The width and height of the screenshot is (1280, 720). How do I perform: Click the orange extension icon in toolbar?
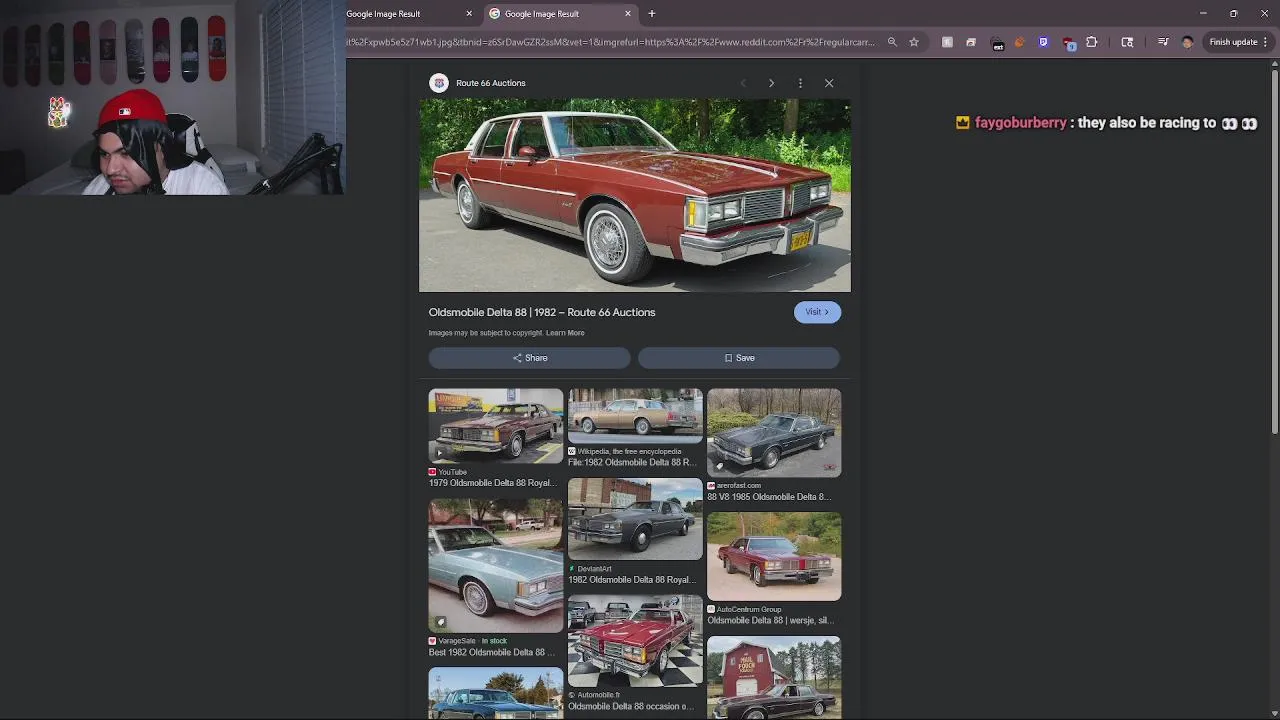tap(1019, 42)
